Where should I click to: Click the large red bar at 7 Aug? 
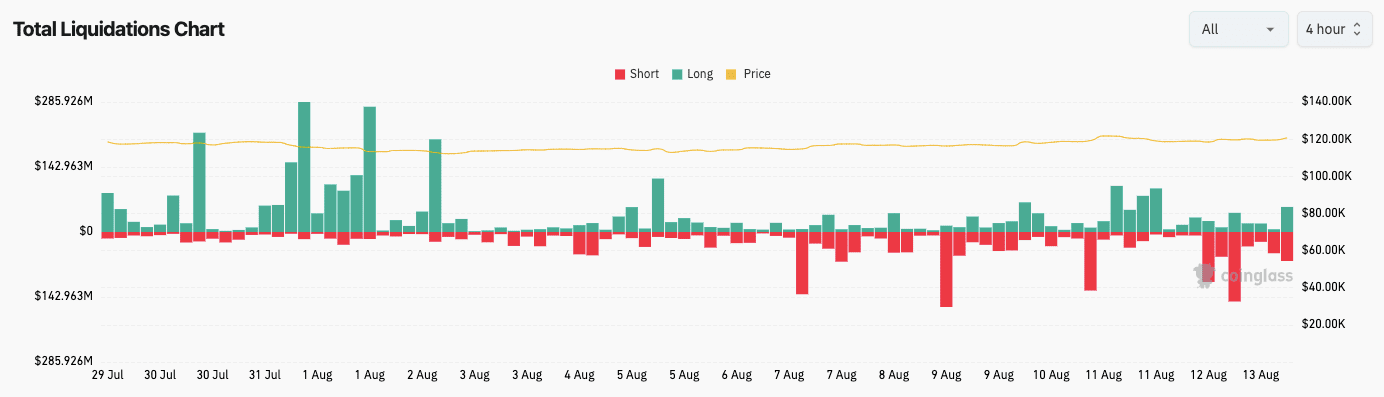(802, 263)
